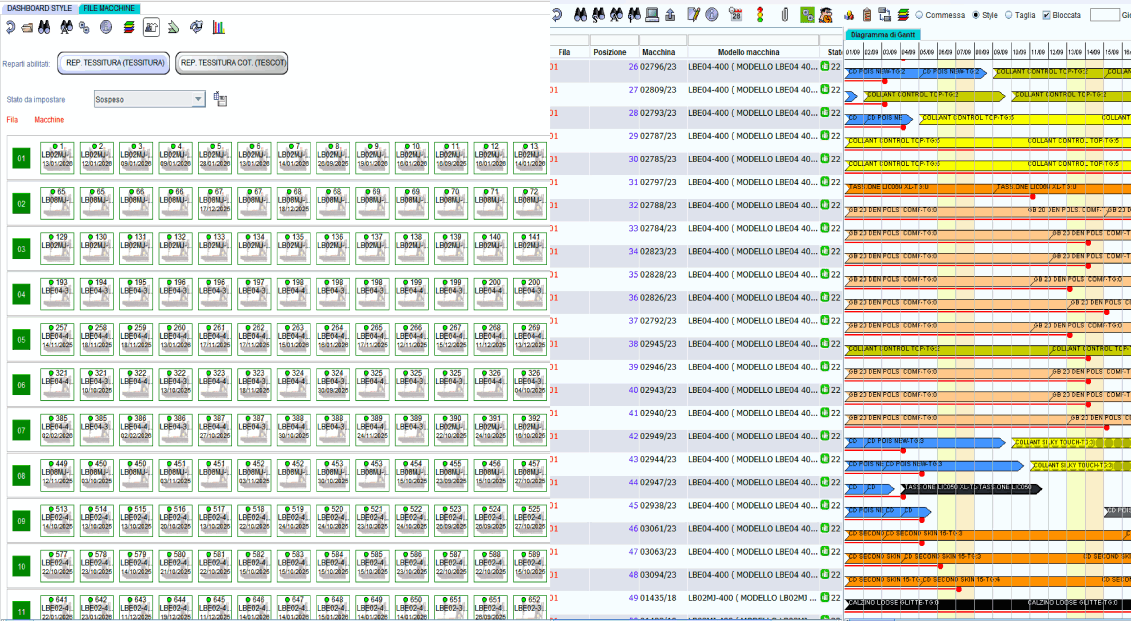
Task: Click the paperclip attachment icon
Action: coord(785,14)
